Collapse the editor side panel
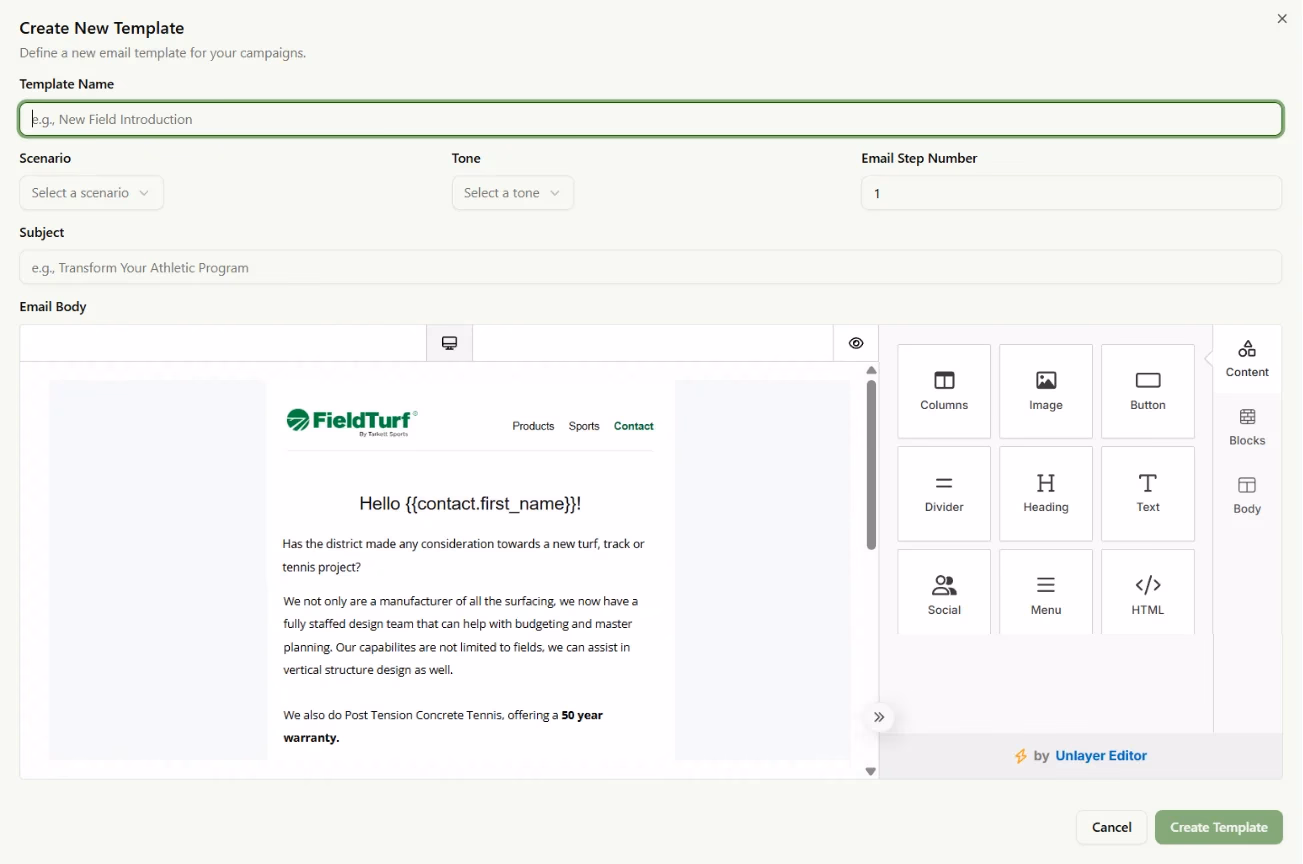The image size is (1303, 864). [879, 717]
